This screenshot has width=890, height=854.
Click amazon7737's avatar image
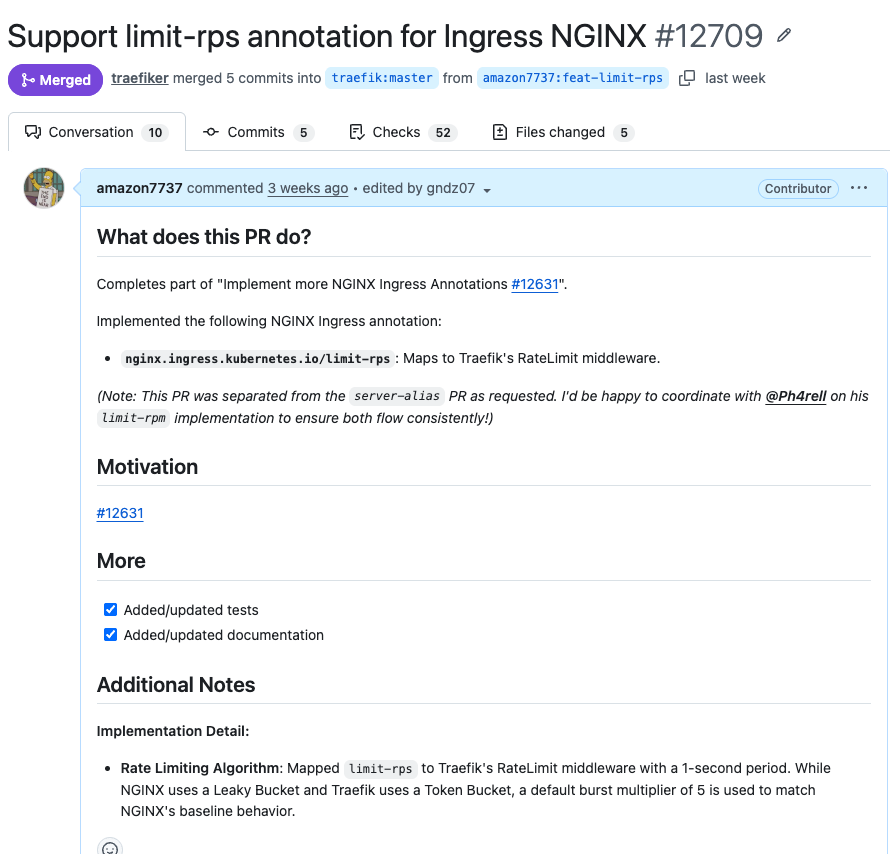tap(44, 188)
